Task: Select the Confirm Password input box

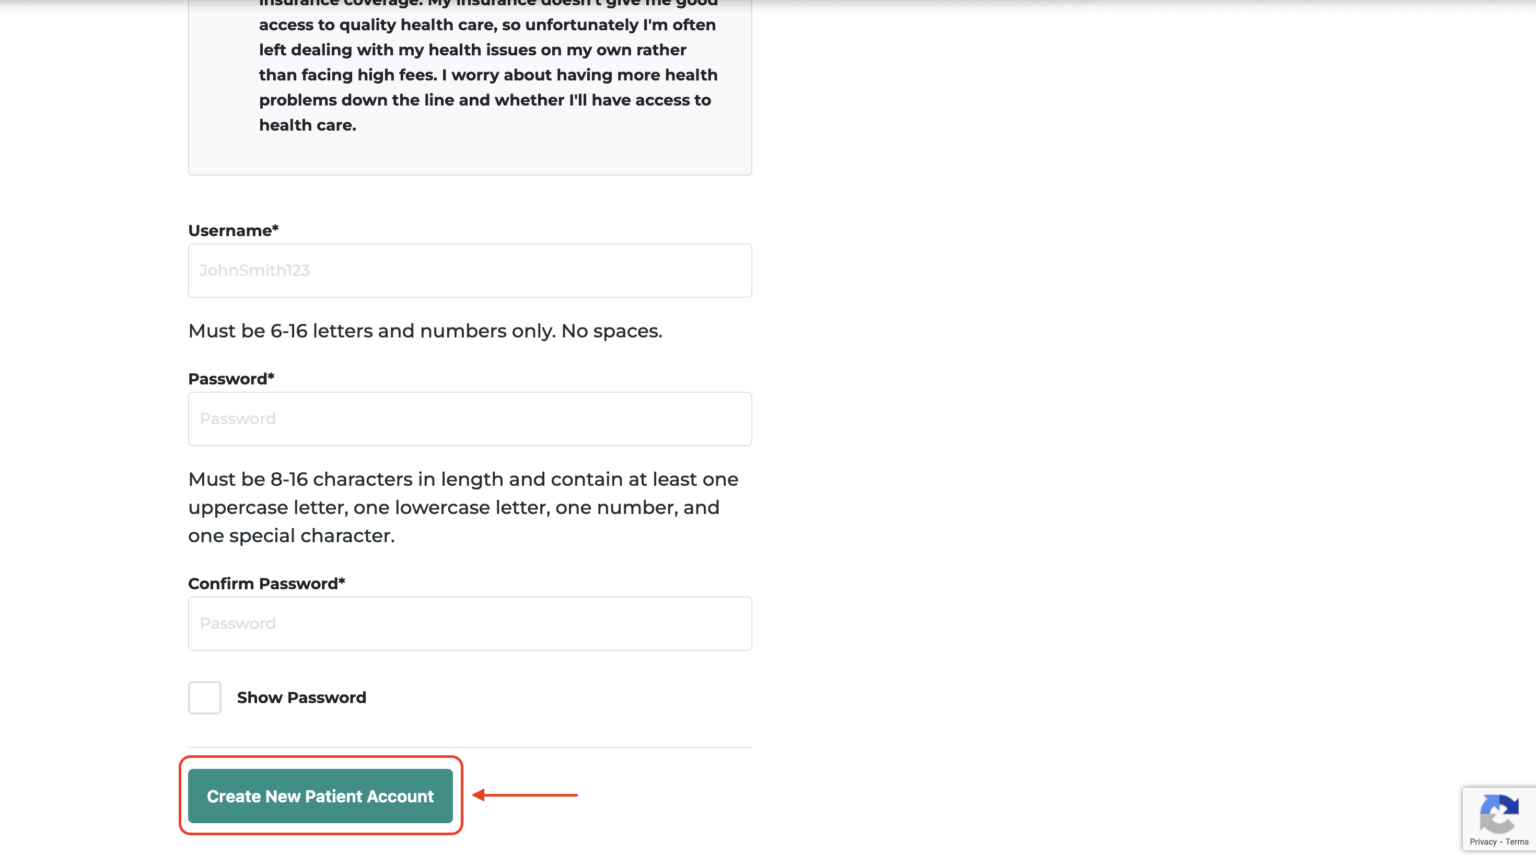Action: [x=470, y=624]
